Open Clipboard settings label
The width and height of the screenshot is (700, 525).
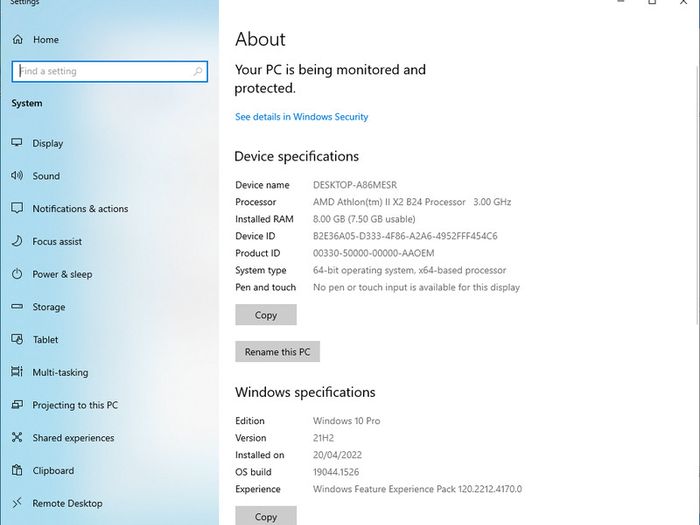click(x=53, y=471)
